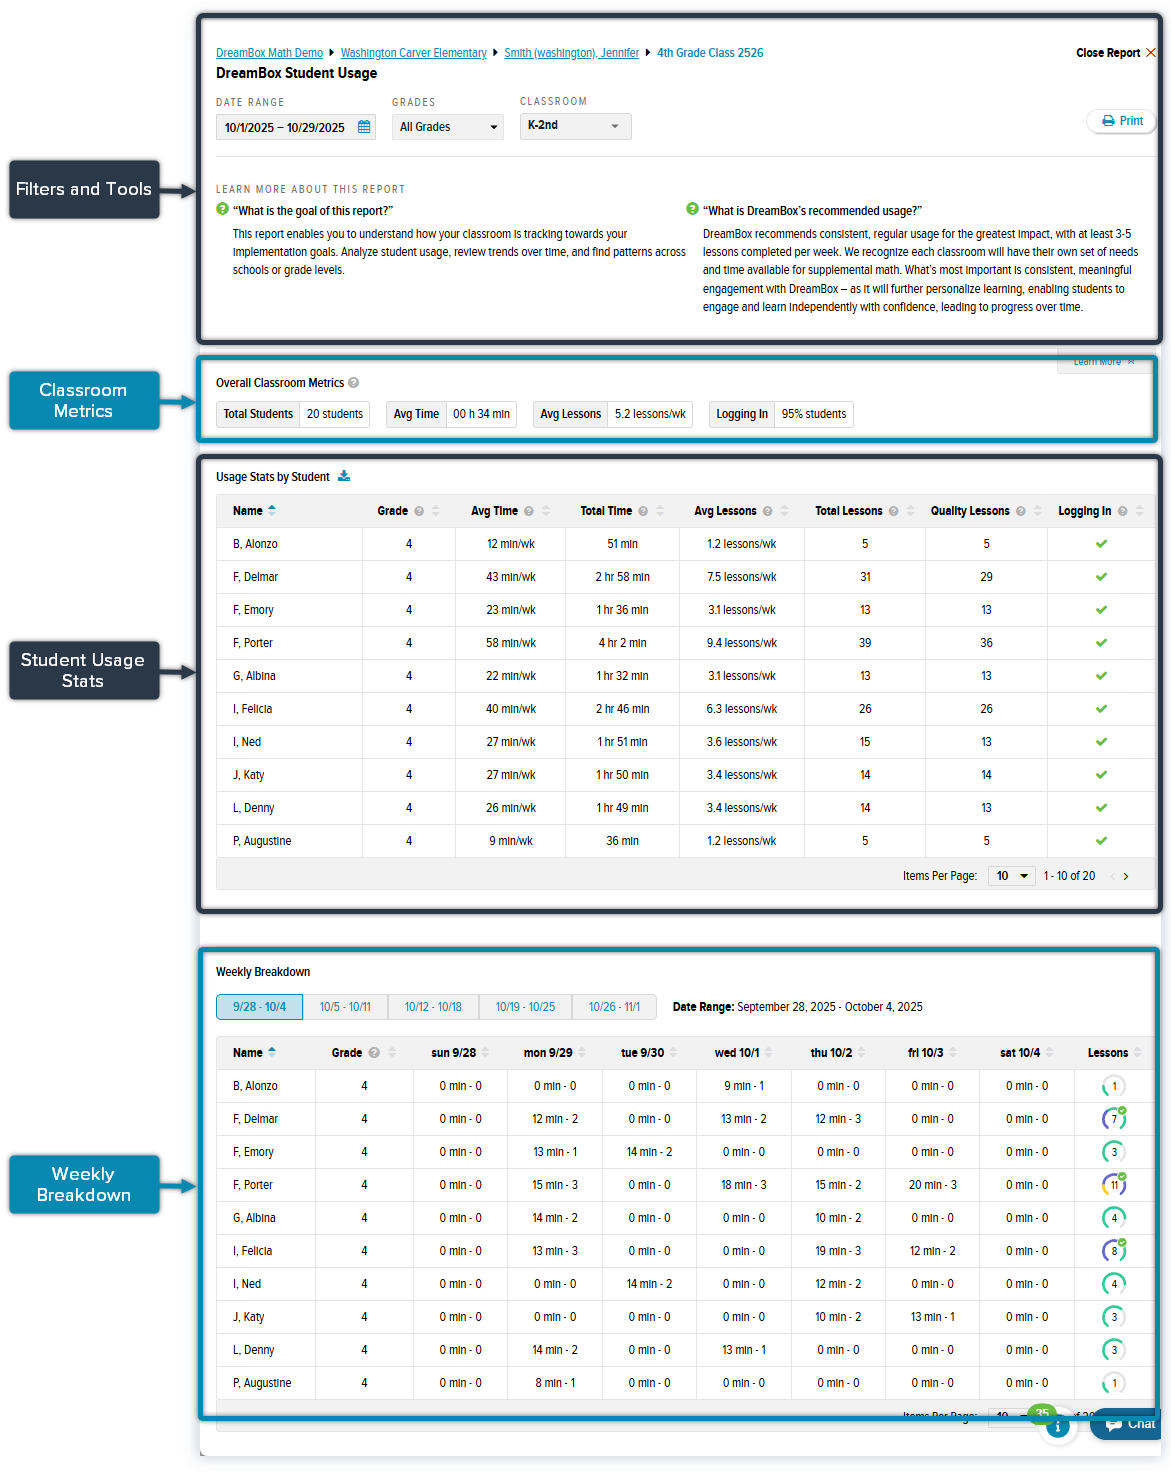
Task: Sort Usage Stats by Total Time arrows
Action: tap(660, 511)
